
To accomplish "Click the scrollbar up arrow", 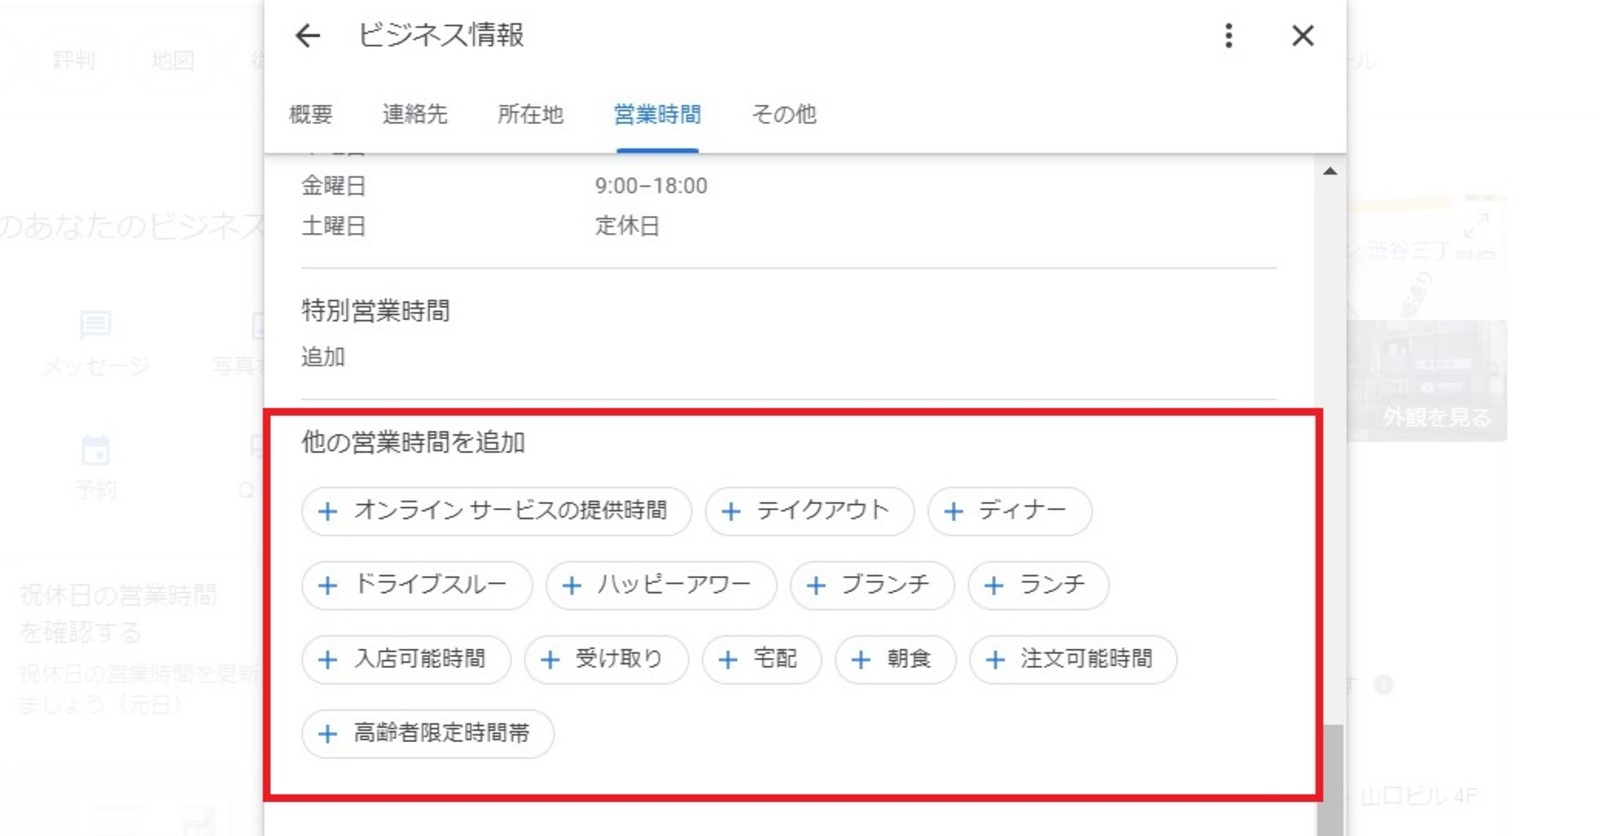I will click(x=1330, y=172).
